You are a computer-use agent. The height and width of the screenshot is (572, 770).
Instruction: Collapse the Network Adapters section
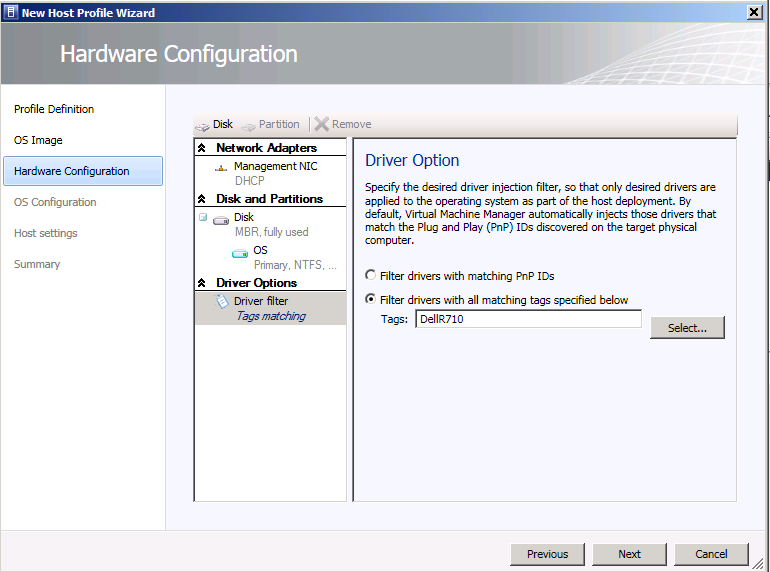pos(202,148)
